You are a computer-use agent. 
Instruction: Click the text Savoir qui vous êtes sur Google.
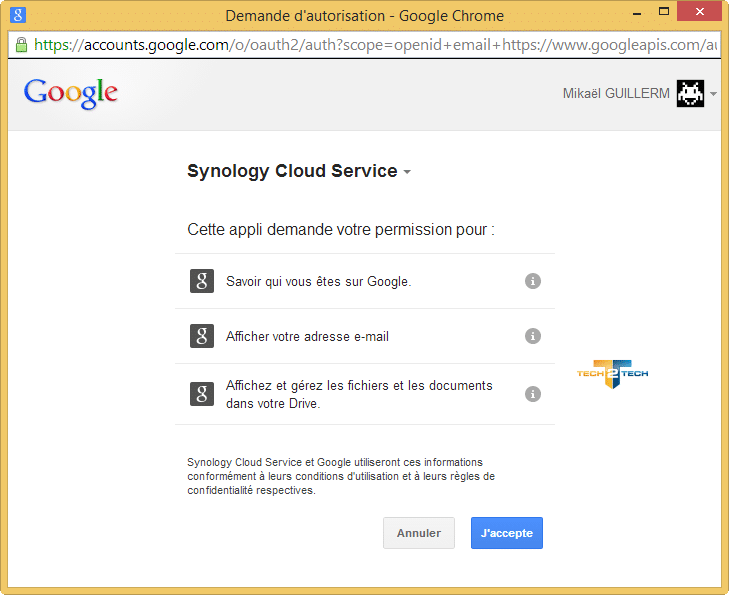318,281
